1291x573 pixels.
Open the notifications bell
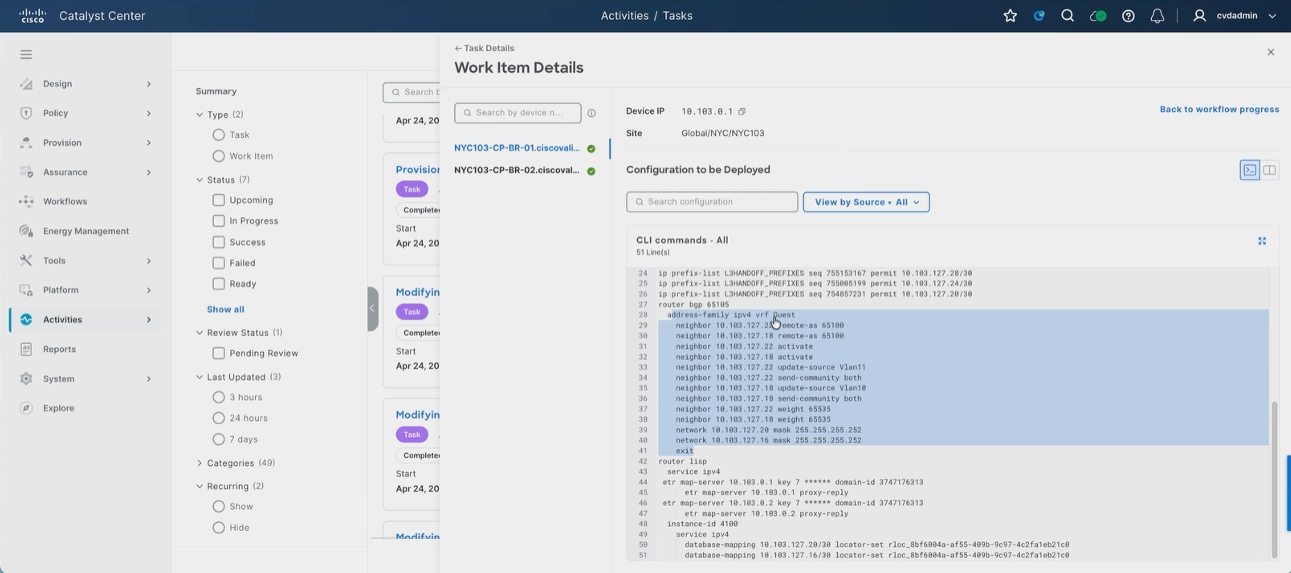(x=1157, y=16)
